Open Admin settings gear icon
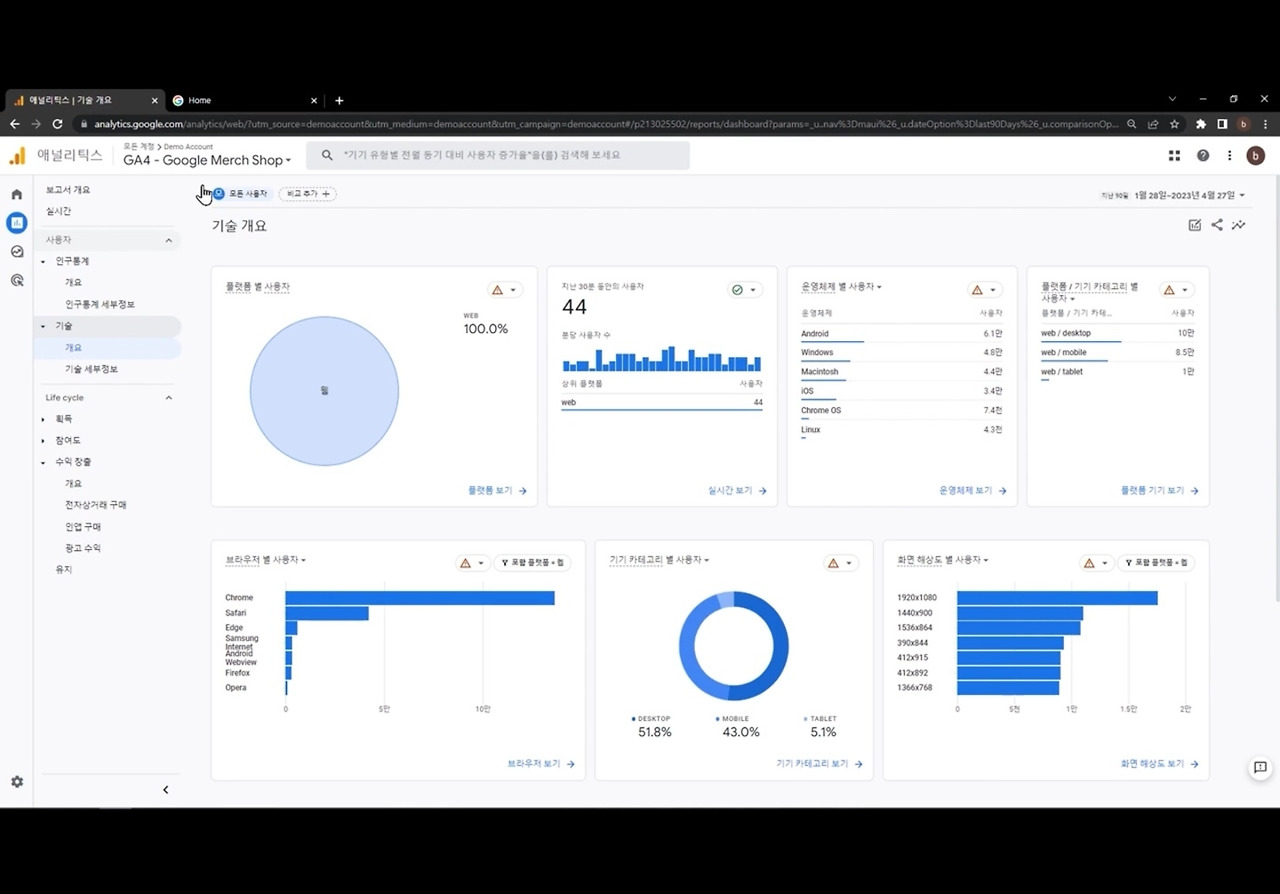This screenshot has width=1280, height=894. 16,782
